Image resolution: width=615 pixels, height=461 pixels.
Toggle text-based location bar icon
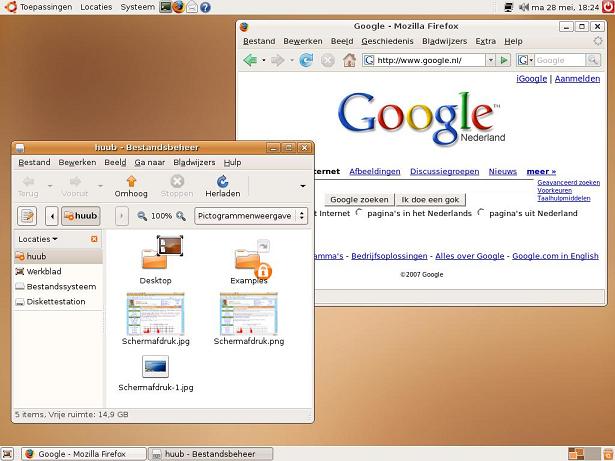[27, 216]
